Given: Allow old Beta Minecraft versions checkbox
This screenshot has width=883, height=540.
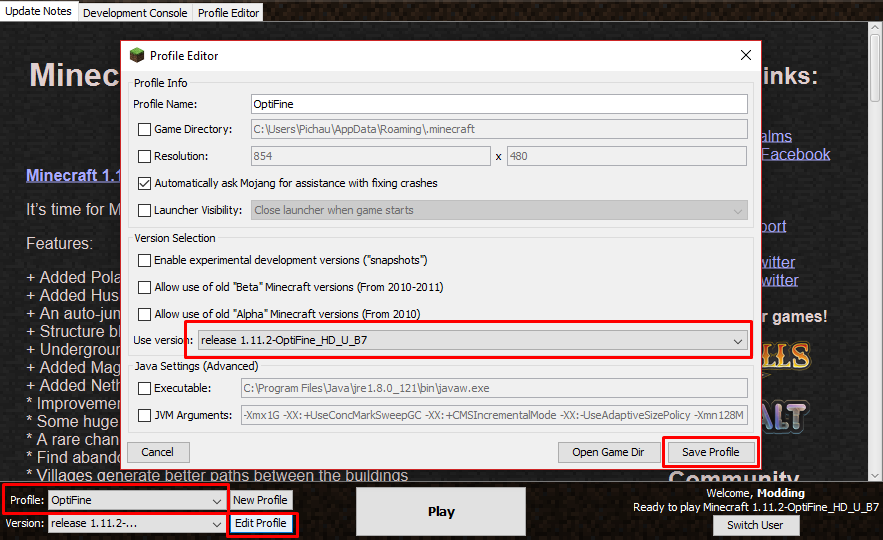Looking at the screenshot, I should click(144, 287).
